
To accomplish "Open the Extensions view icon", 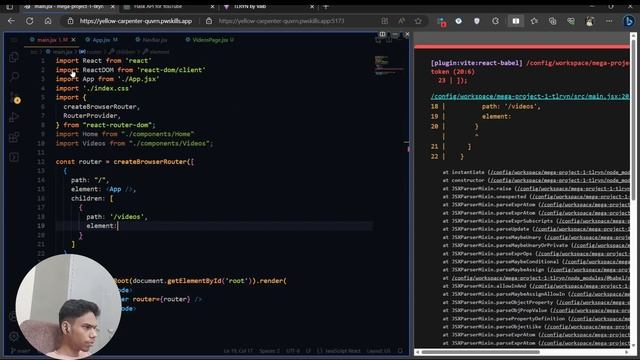I will [14, 137].
